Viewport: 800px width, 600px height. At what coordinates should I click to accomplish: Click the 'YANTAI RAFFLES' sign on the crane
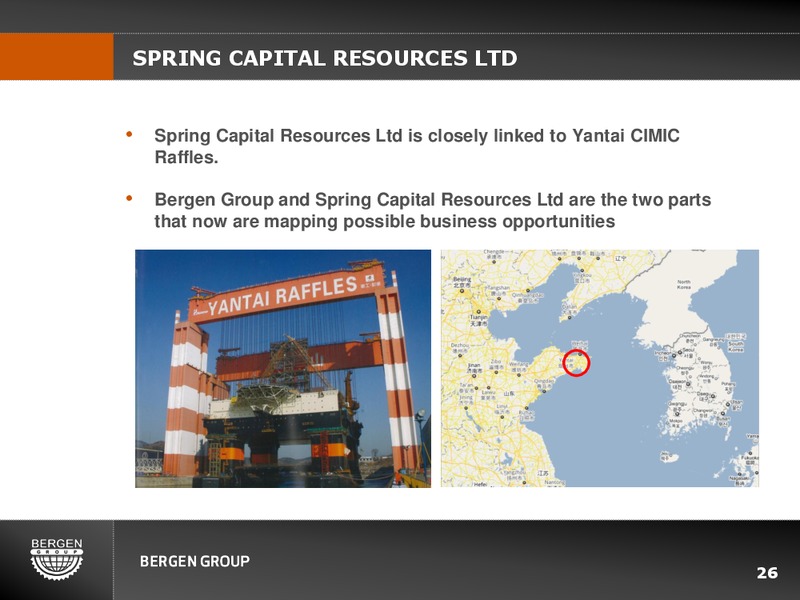click(x=282, y=297)
